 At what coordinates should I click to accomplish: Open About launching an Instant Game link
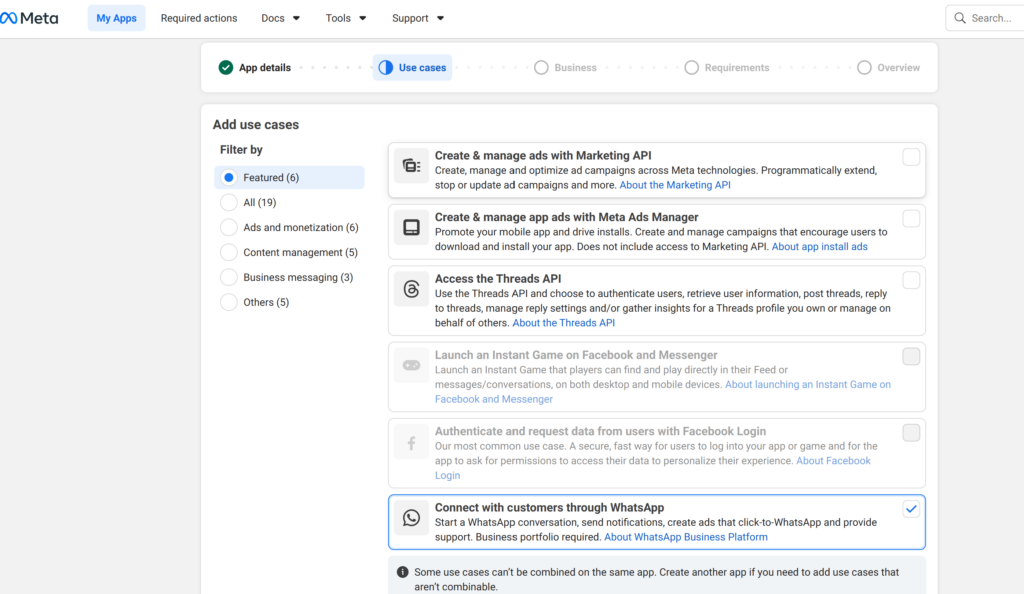coord(808,384)
